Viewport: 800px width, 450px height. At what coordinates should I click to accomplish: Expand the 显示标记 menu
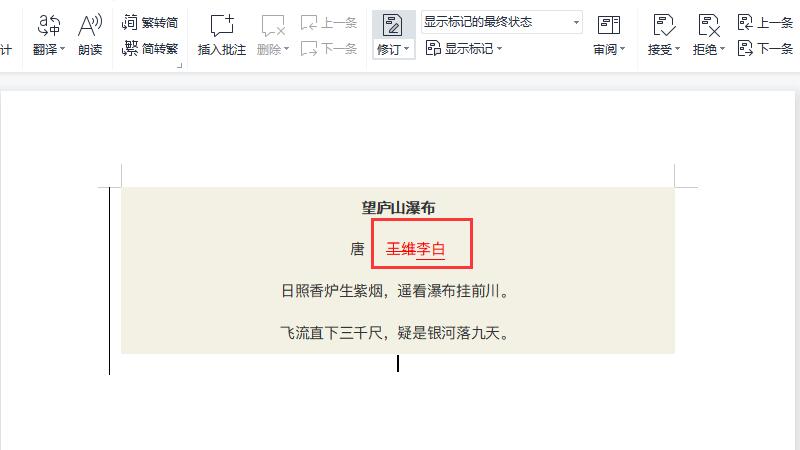[463, 48]
